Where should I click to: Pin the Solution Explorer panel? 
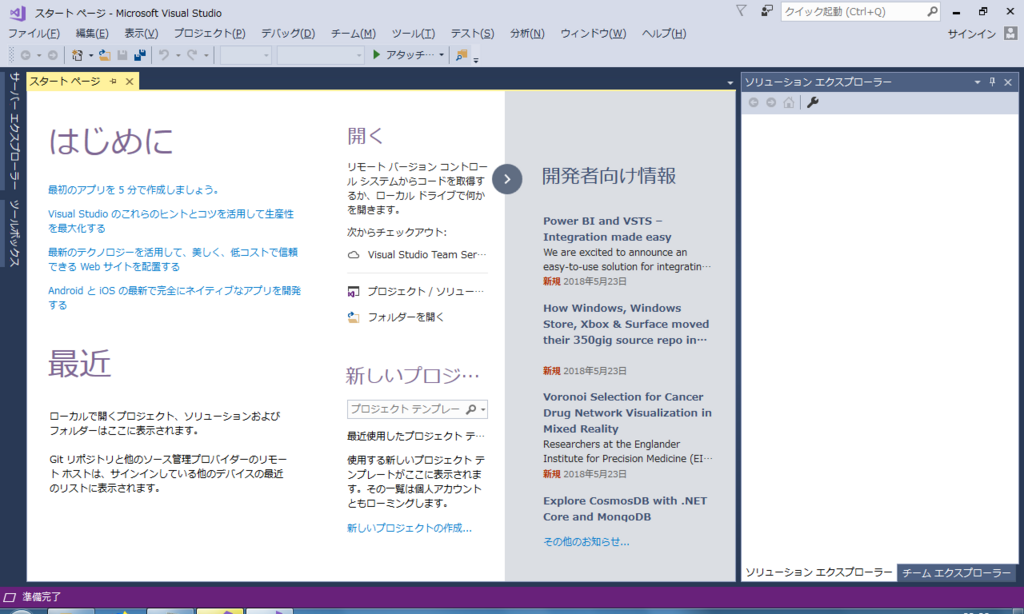click(x=992, y=81)
